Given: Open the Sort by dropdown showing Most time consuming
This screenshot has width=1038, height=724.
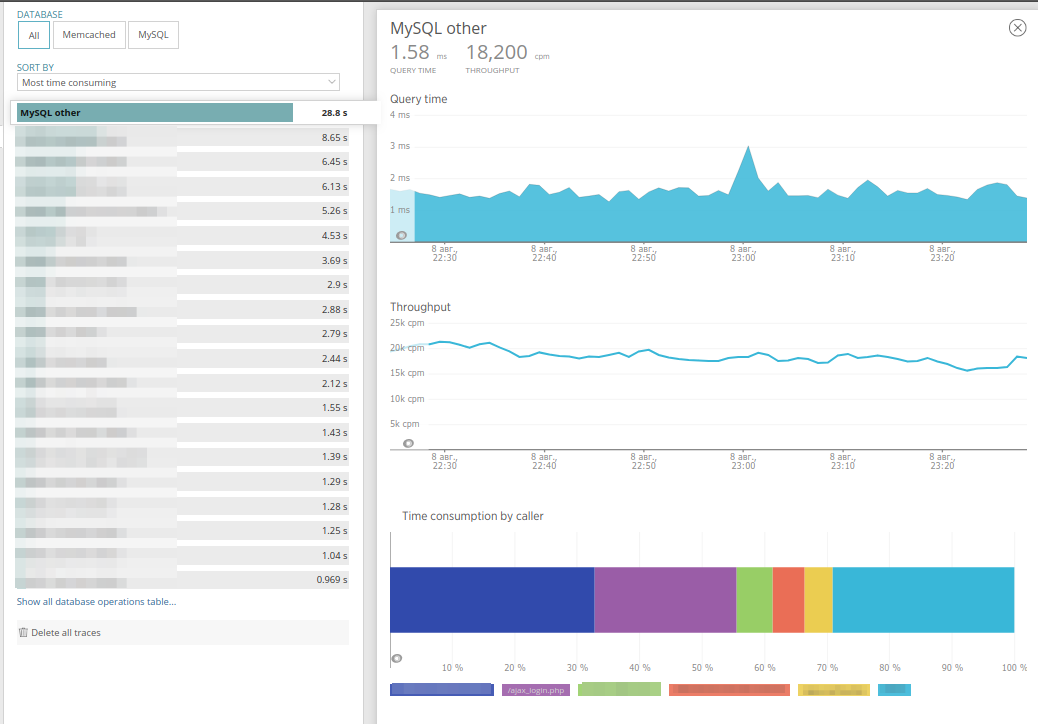Looking at the screenshot, I should coord(178,82).
